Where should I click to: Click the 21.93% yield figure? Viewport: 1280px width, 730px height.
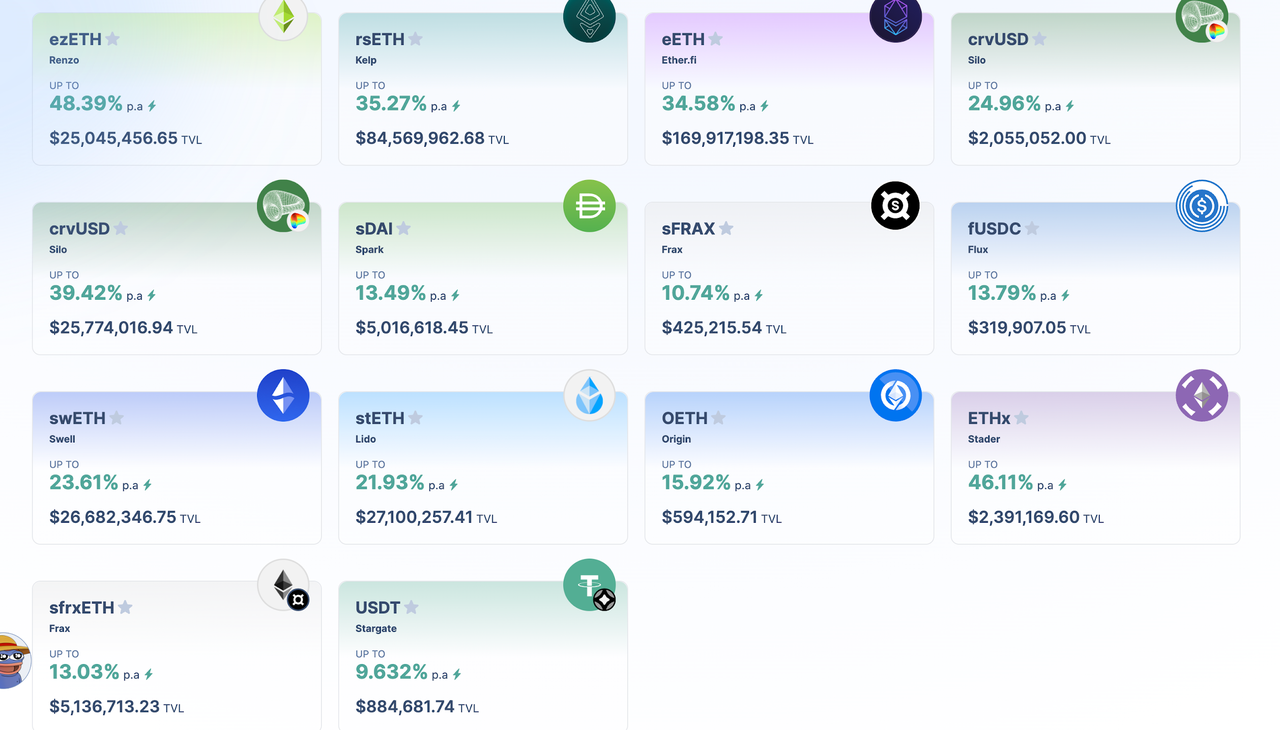(390, 482)
